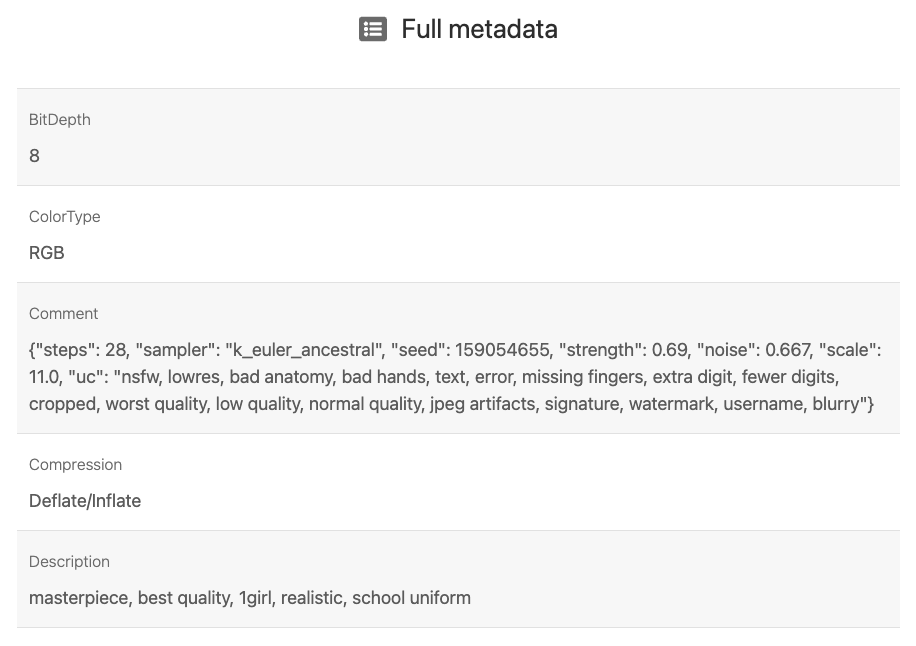Click the noise 0.667 text

coord(754,350)
